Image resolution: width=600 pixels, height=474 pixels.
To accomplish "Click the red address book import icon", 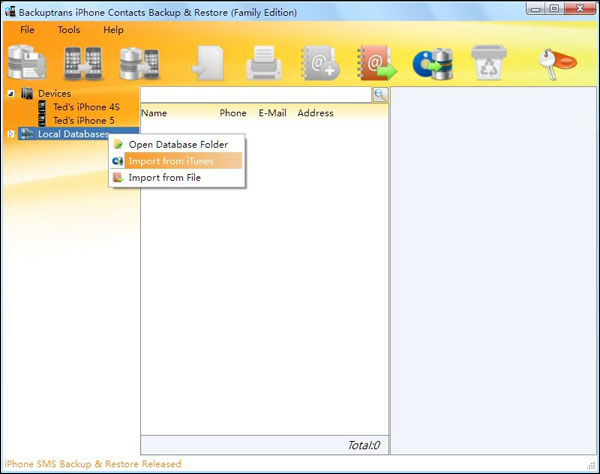I will coord(377,63).
